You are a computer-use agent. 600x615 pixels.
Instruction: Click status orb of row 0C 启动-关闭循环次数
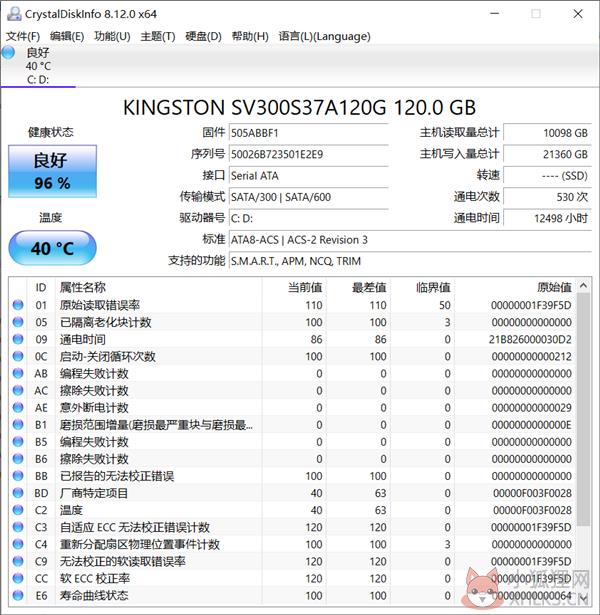18,356
